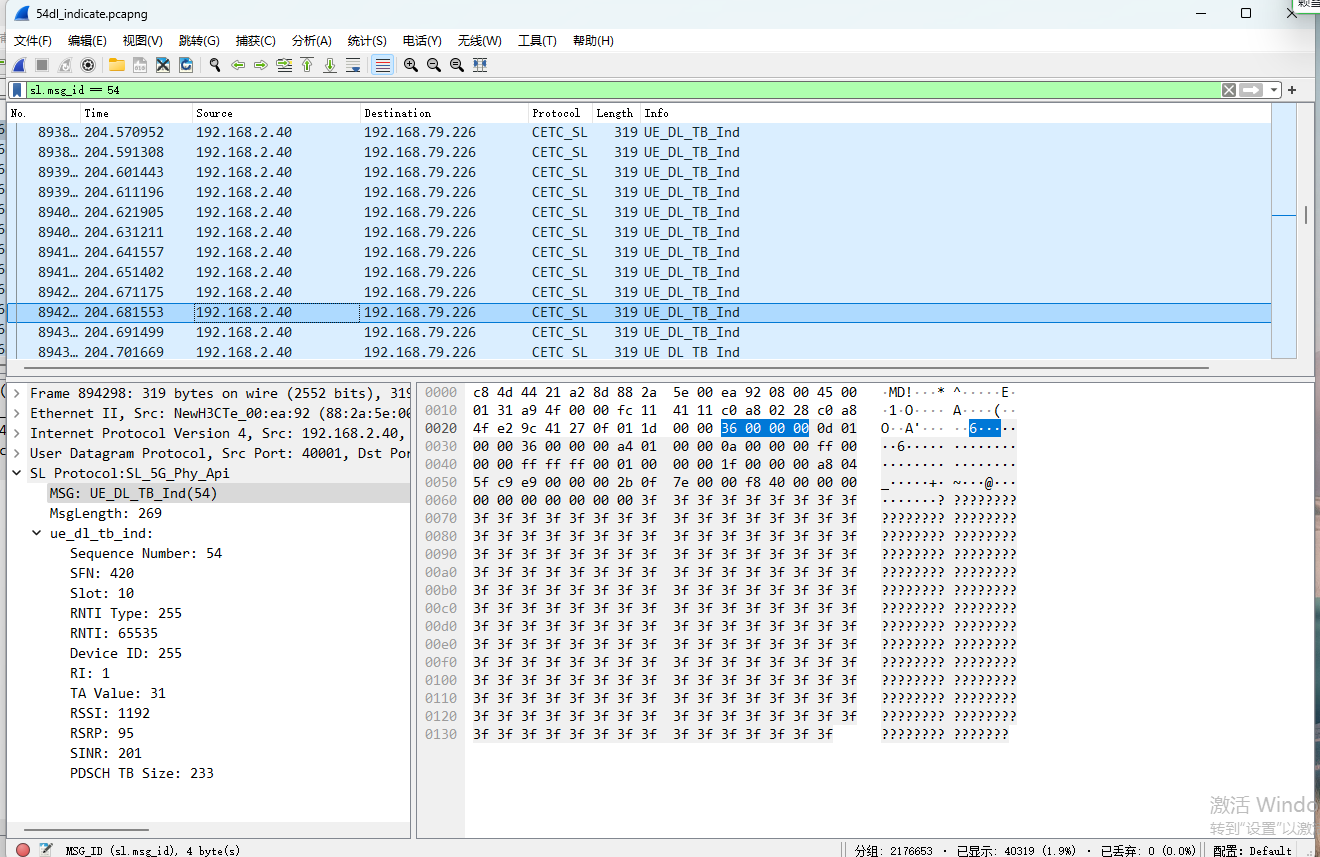Open display filter history dropdown

click(1273, 90)
